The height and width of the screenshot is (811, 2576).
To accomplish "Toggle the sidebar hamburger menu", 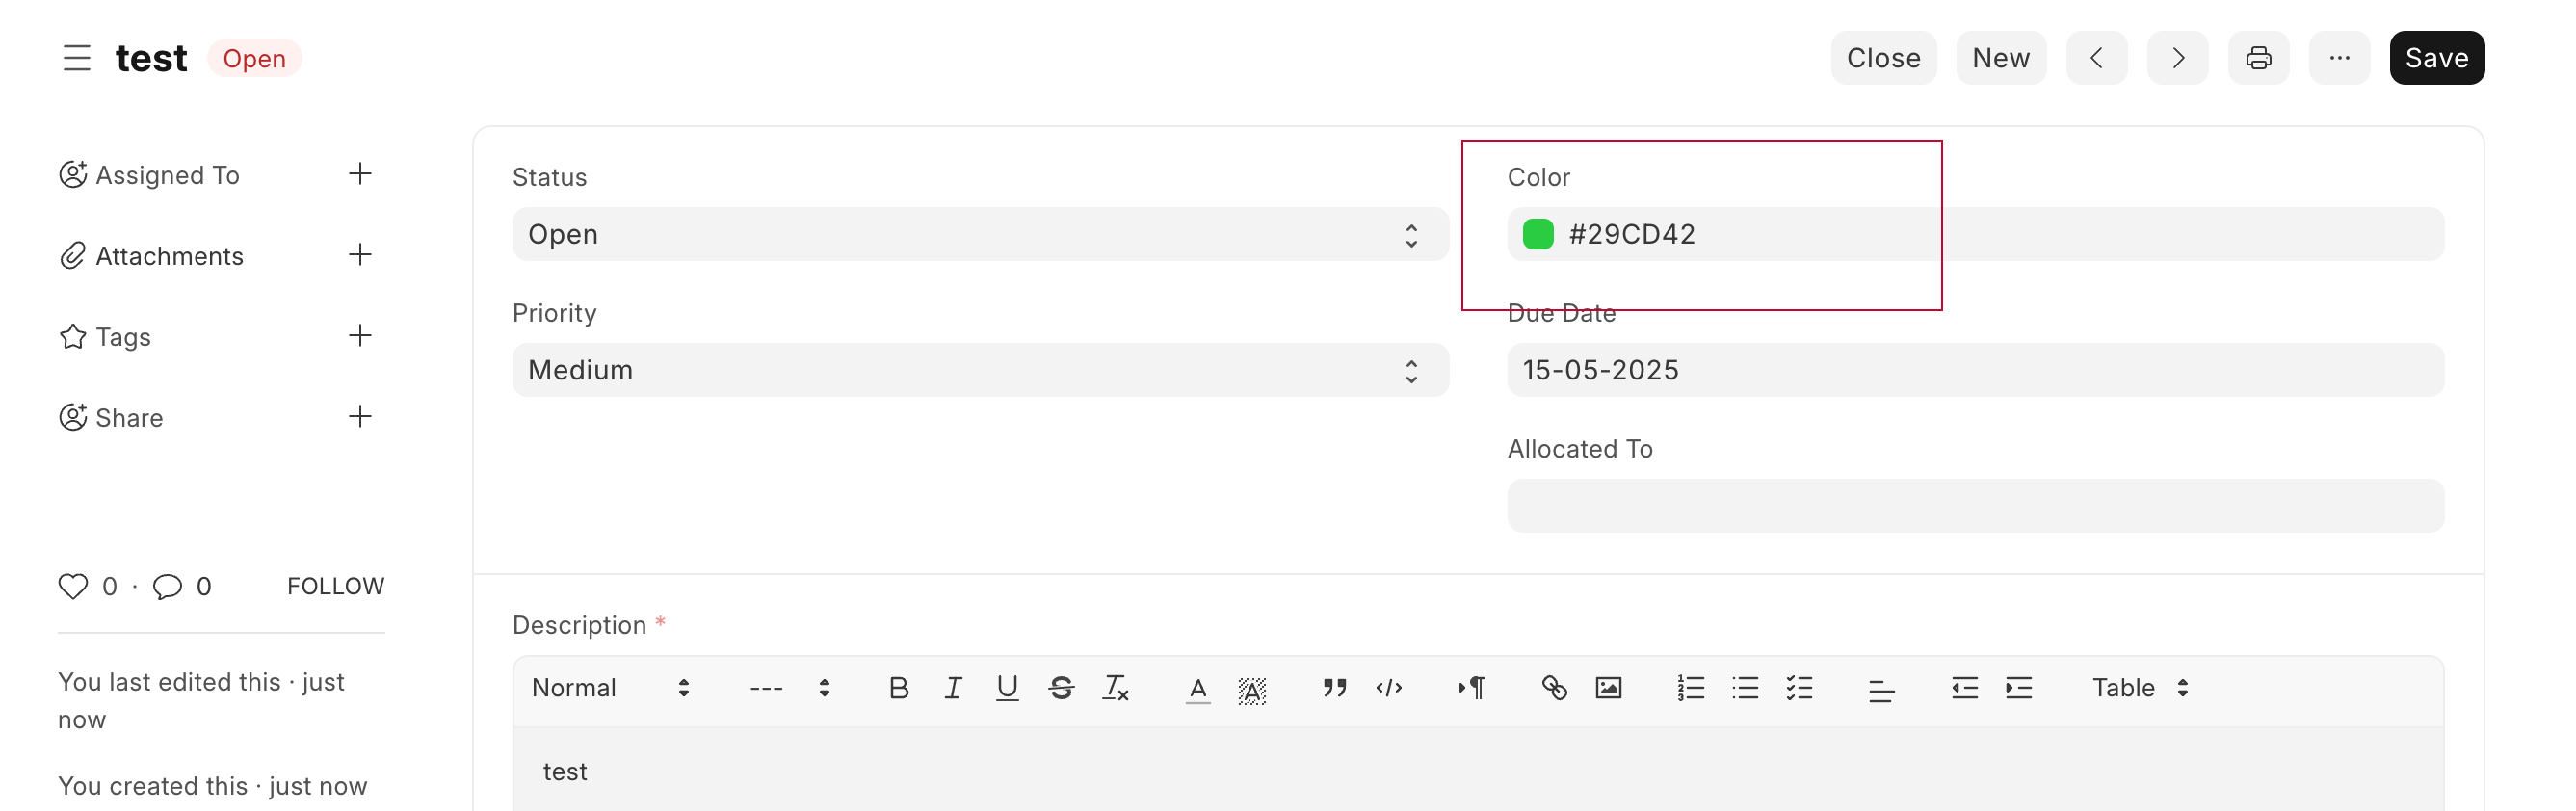I will [x=77, y=58].
